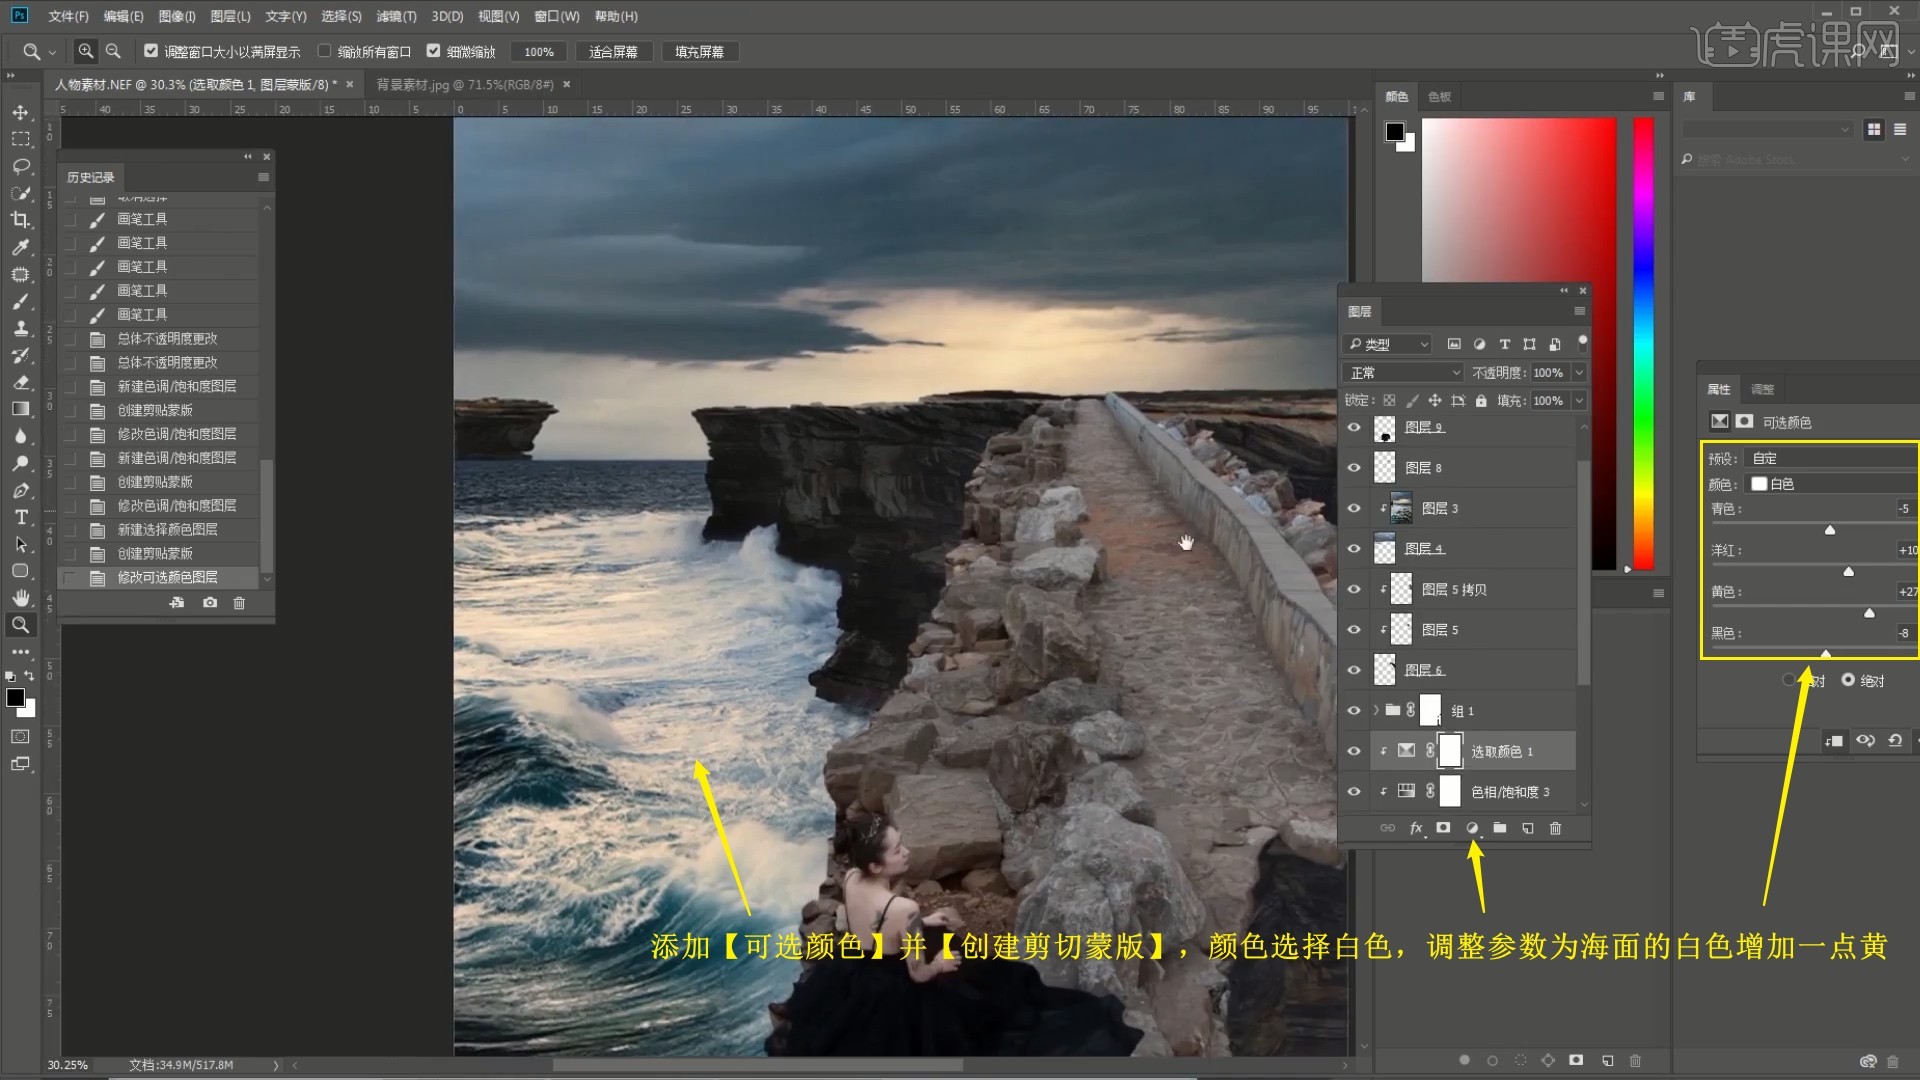Pick the Lasso tool
The image size is (1920, 1080).
point(20,166)
